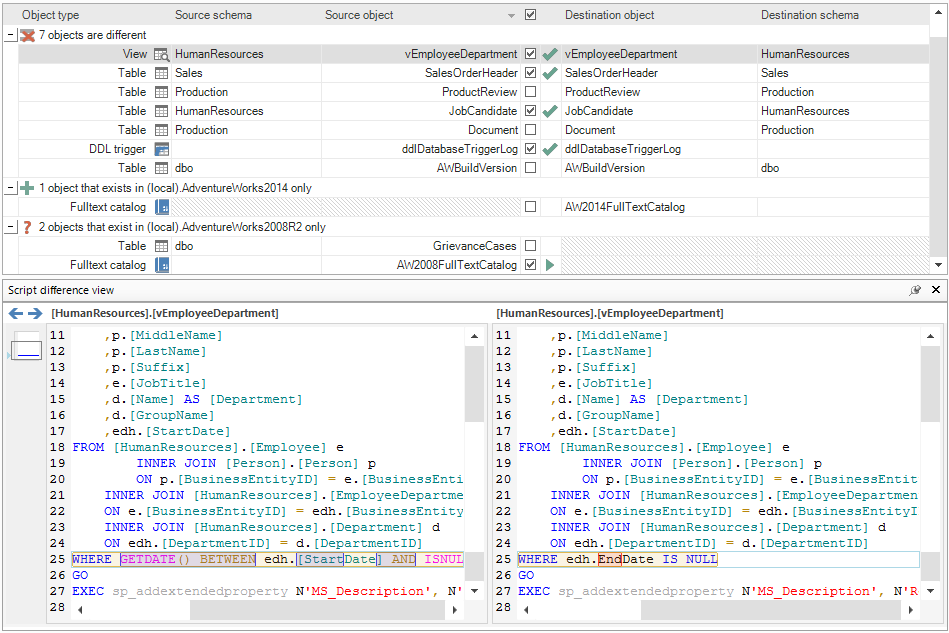The height and width of the screenshot is (633, 949).
Task: Check the AW2014FullTextCatalog checkbox
Action: pyautogui.click(x=530, y=207)
